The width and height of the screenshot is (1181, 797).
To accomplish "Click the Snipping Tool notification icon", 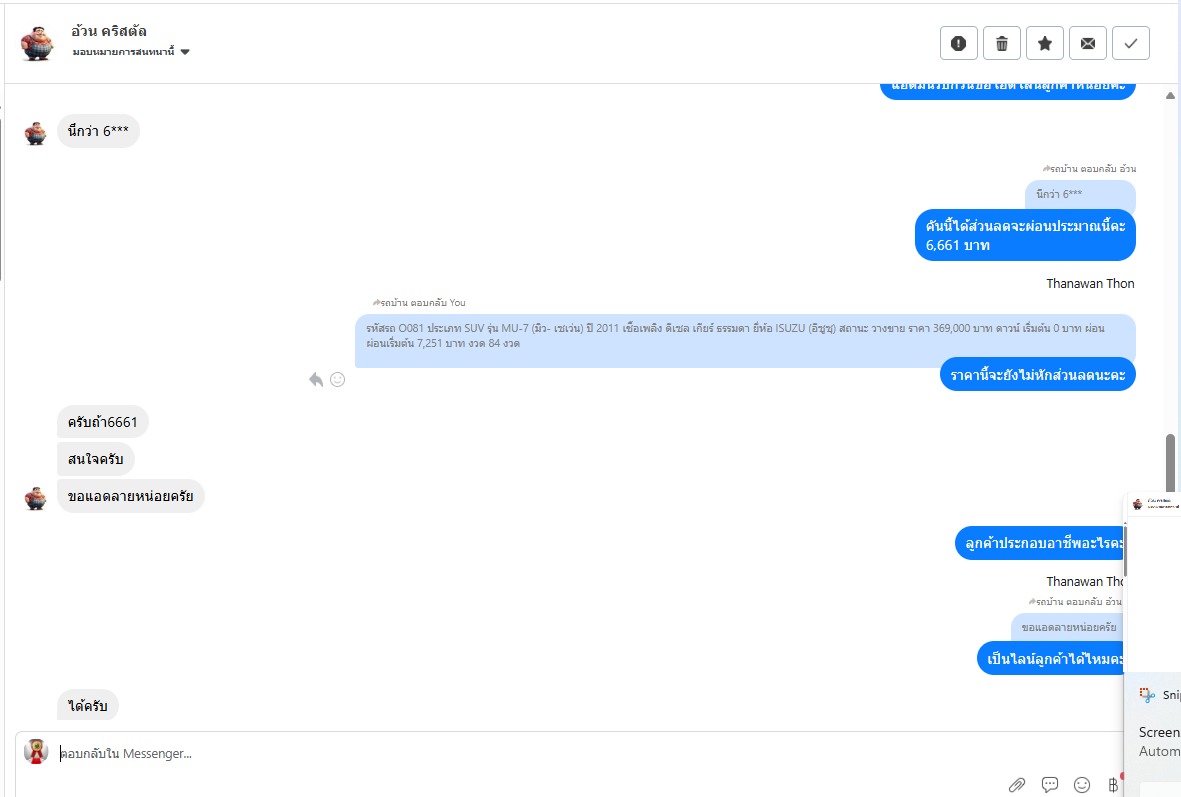I will coord(1146,694).
